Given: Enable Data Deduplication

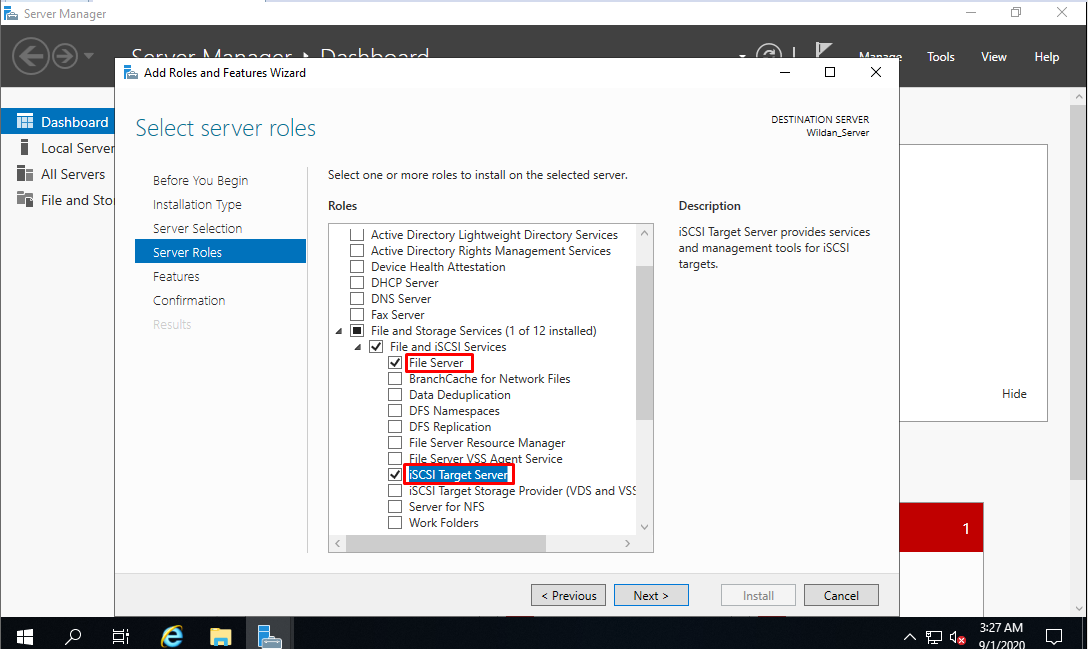Looking at the screenshot, I should (395, 394).
